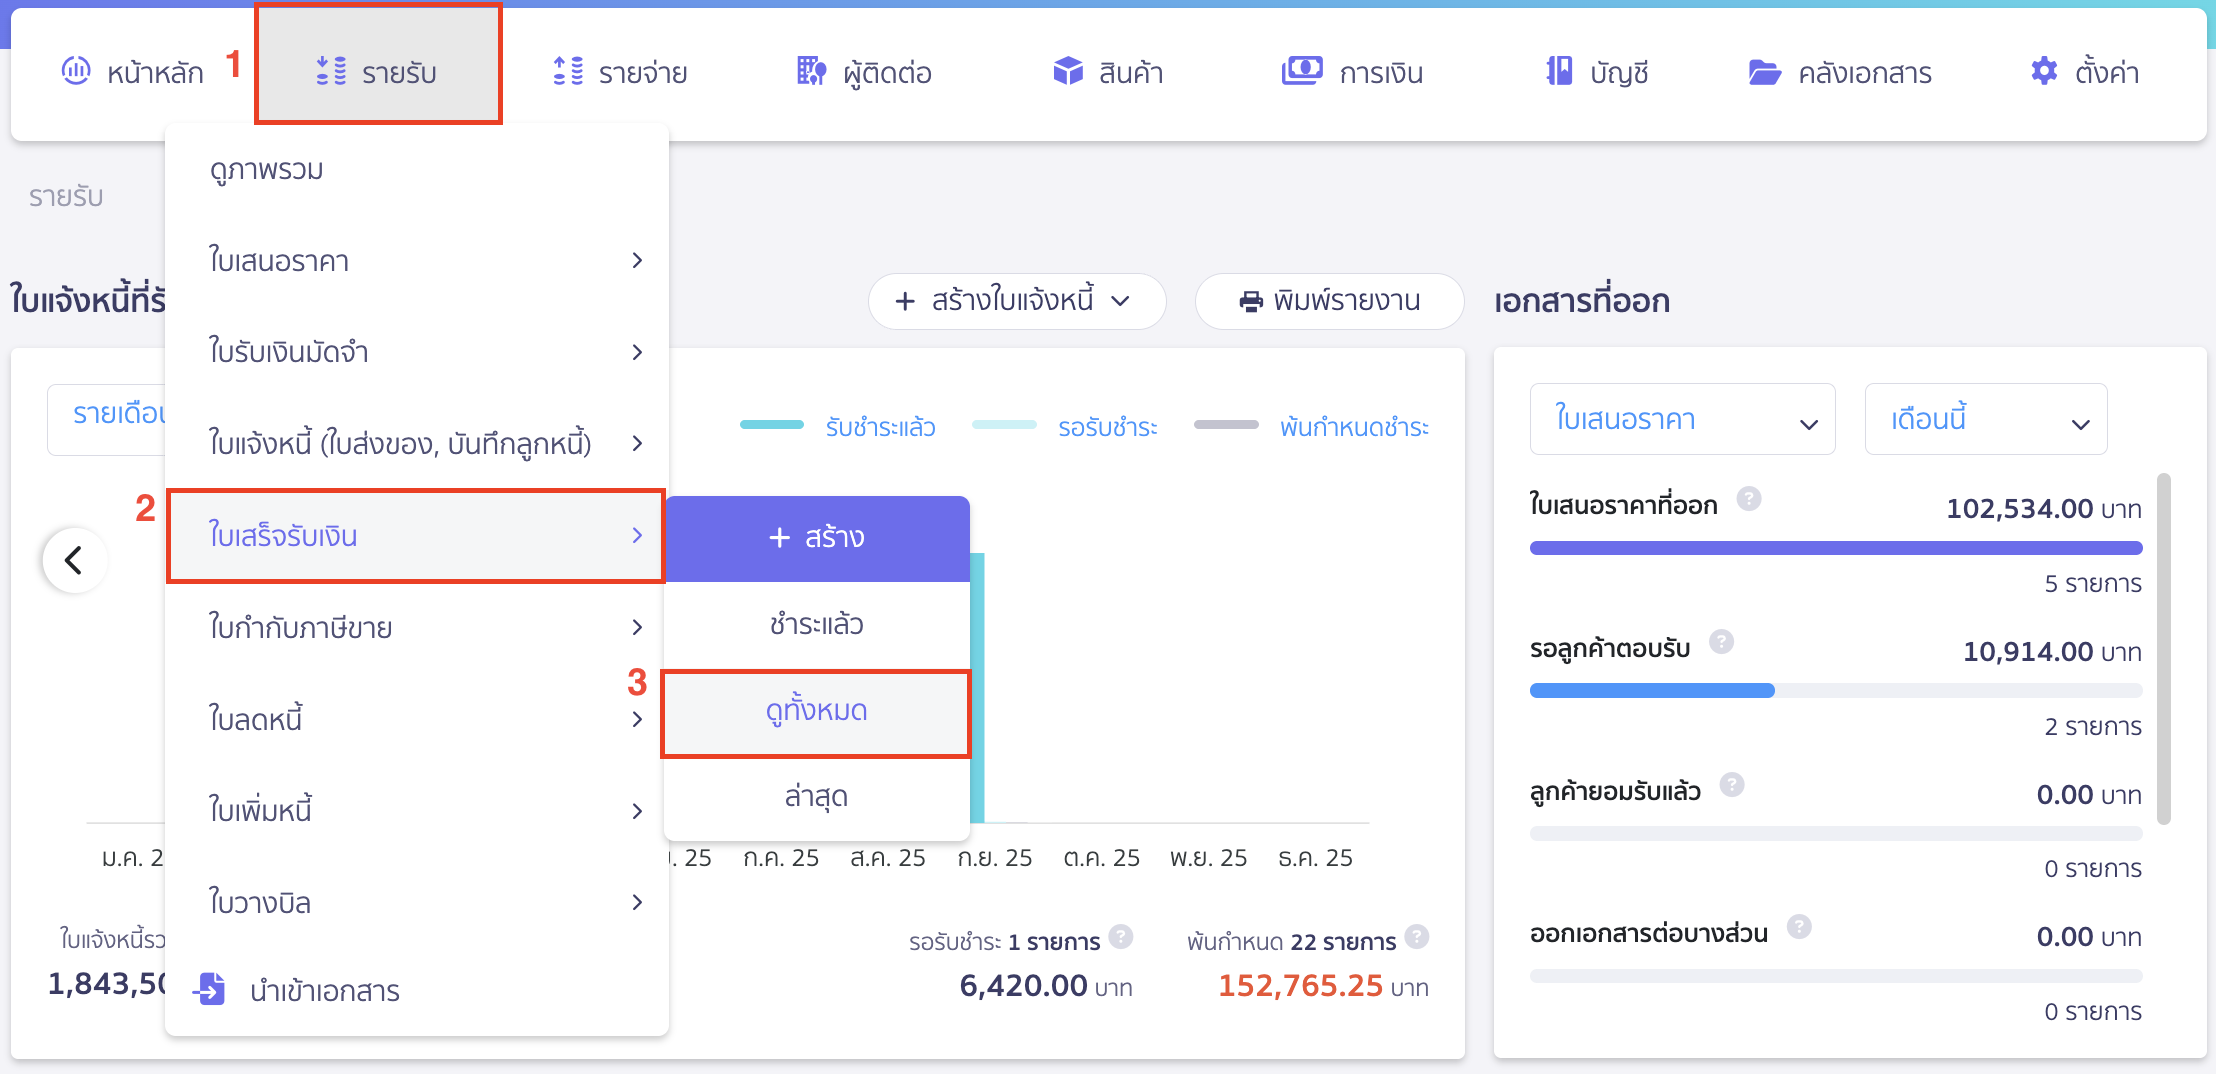Screen dimensions: 2216x1074
Task: Open the เดือนนี้ period dropdown
Action: point(1986,419)
